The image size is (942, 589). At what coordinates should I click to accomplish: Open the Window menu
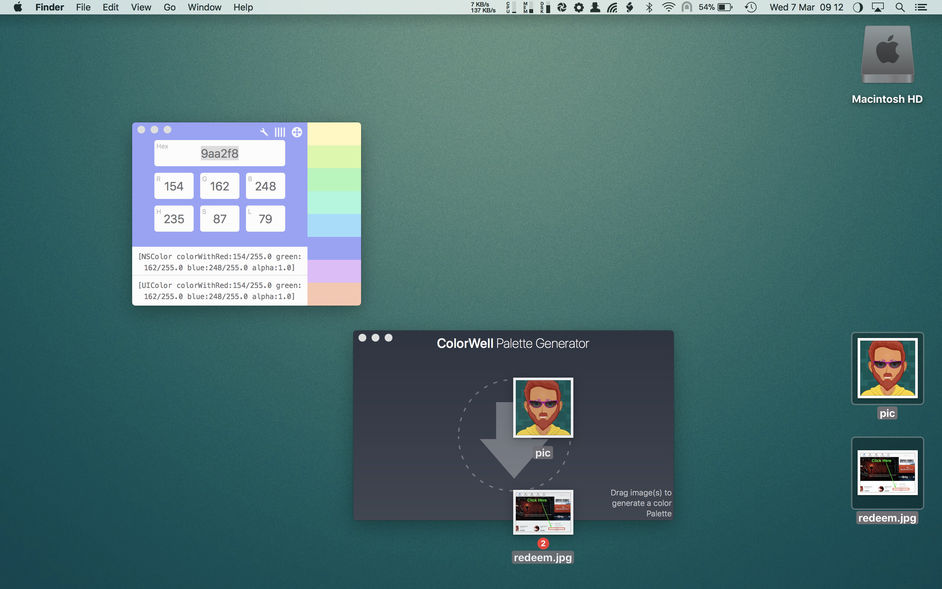[205, 7]
